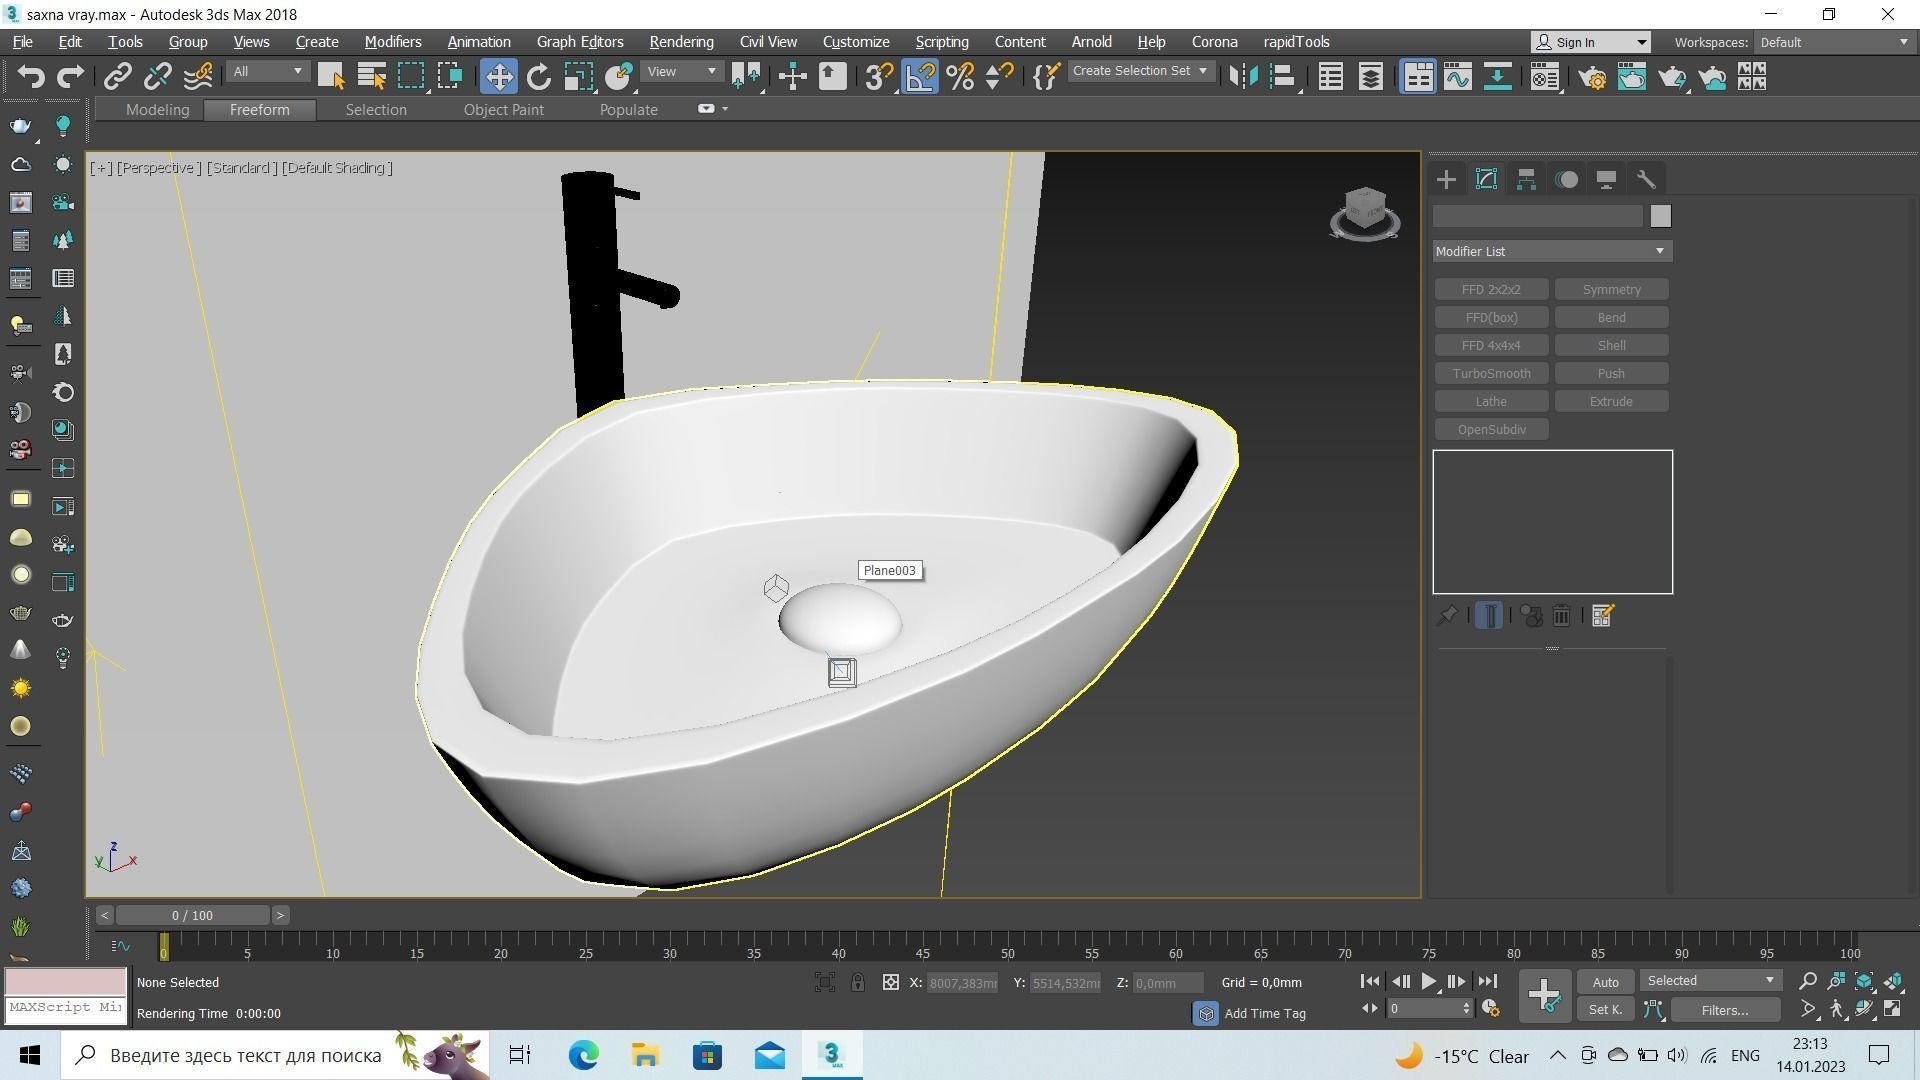
Task: Open the Create Selection Set dropdown
Action: coord(1140,72)
